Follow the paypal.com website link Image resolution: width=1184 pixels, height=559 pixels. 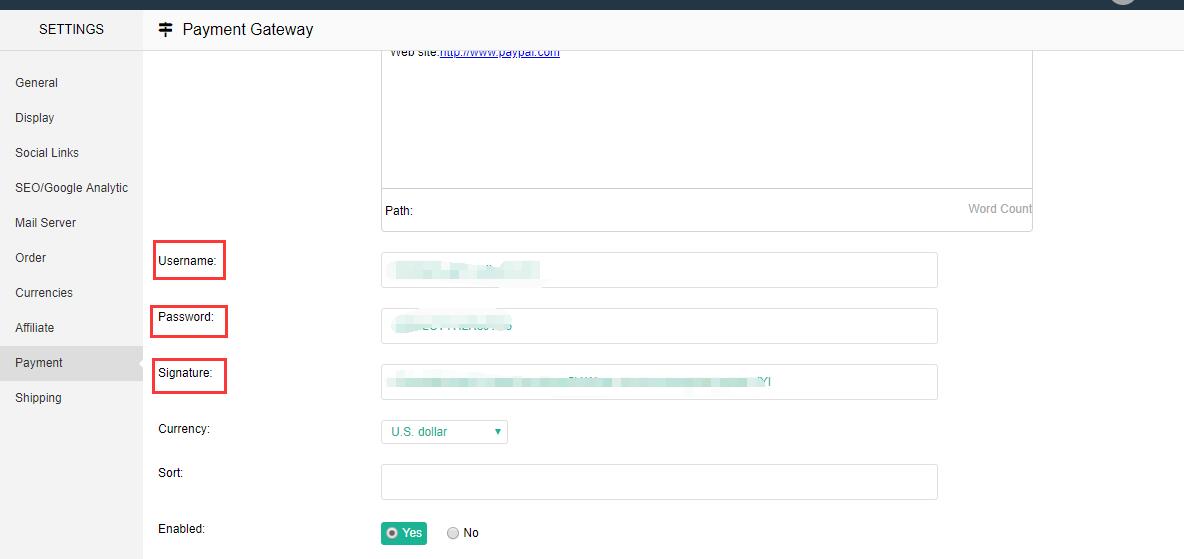499,53
